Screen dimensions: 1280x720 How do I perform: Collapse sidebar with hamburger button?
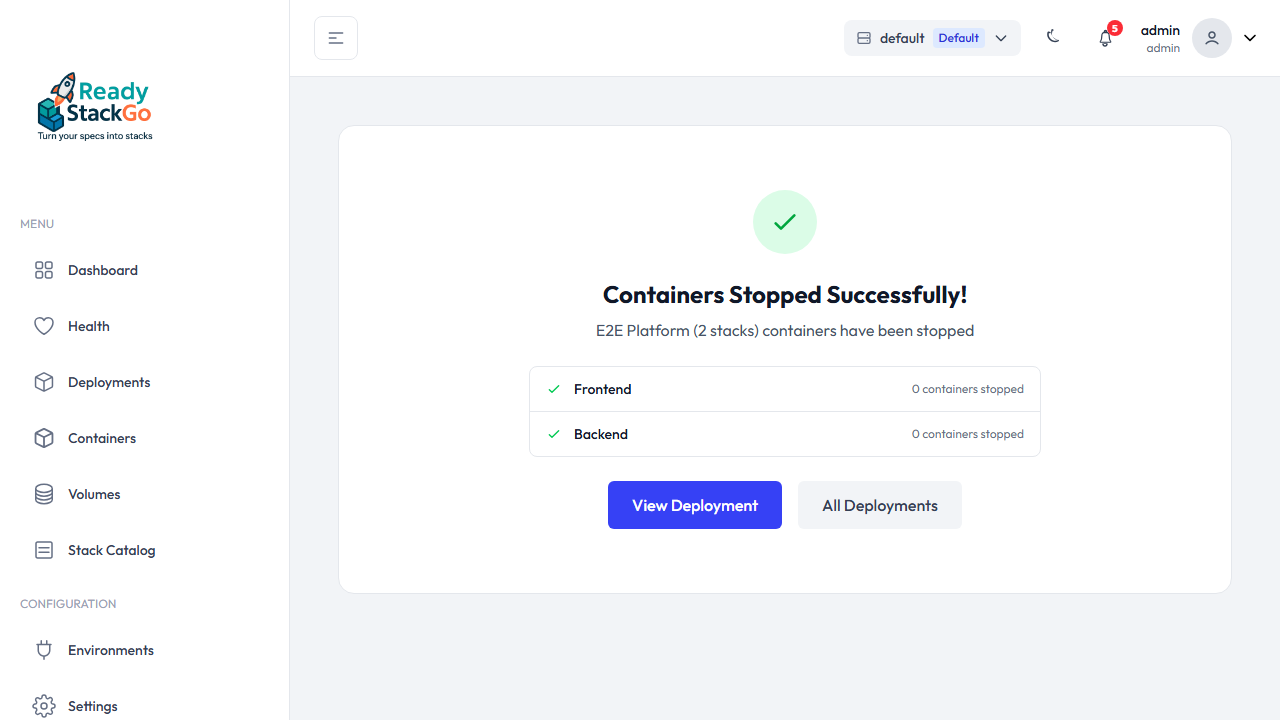pos(336,38)
